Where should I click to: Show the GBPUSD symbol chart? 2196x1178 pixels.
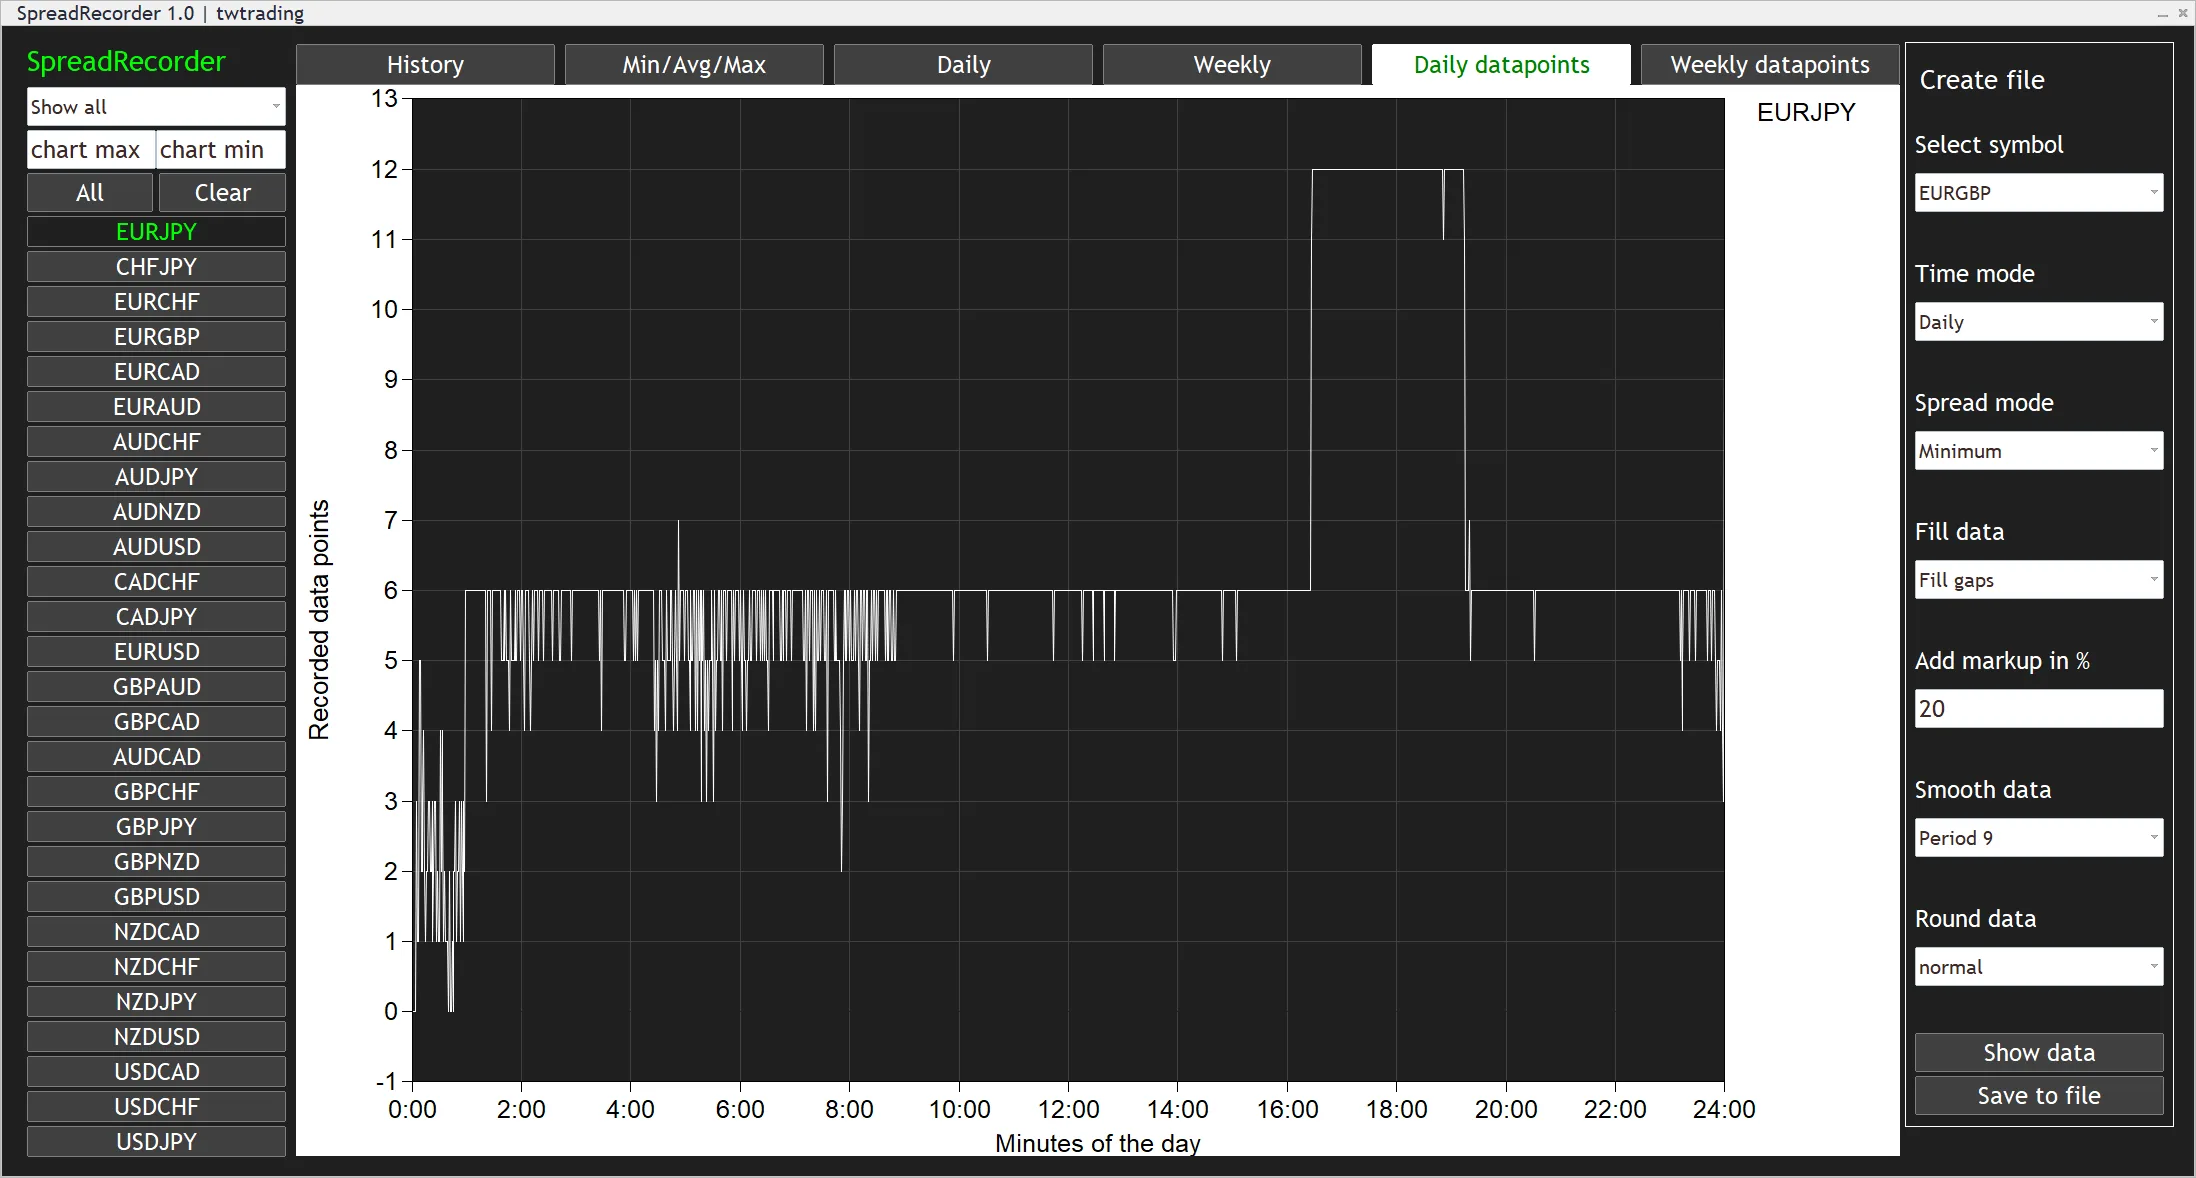[x=156, y=897]
